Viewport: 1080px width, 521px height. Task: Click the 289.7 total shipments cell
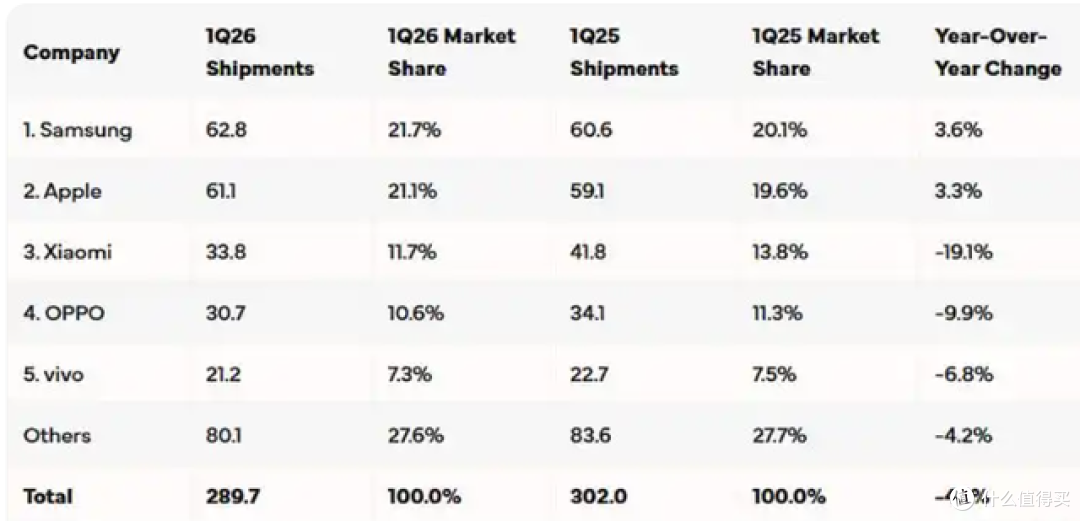click(x=235, y=496)
